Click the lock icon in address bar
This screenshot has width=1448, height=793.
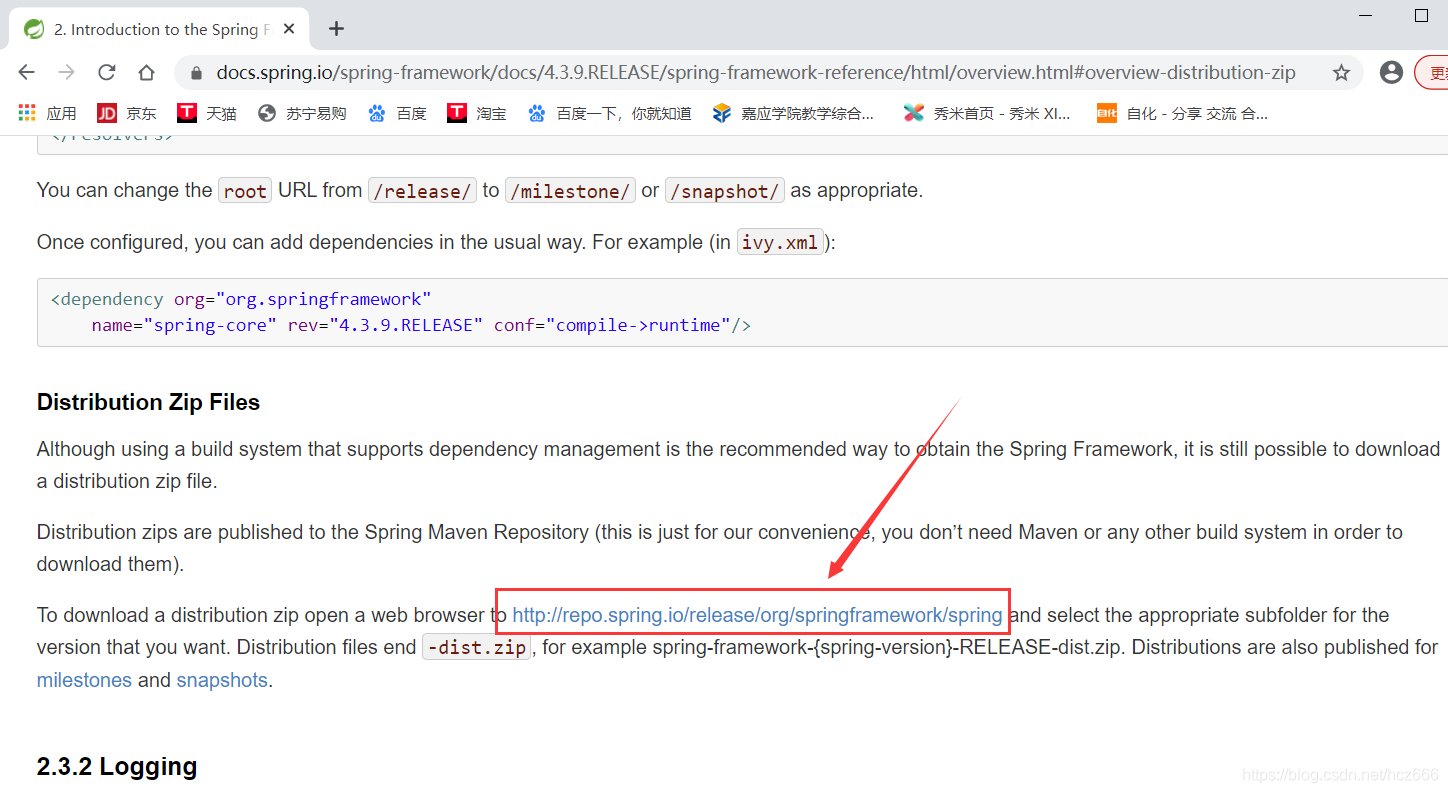coord(196,73)
